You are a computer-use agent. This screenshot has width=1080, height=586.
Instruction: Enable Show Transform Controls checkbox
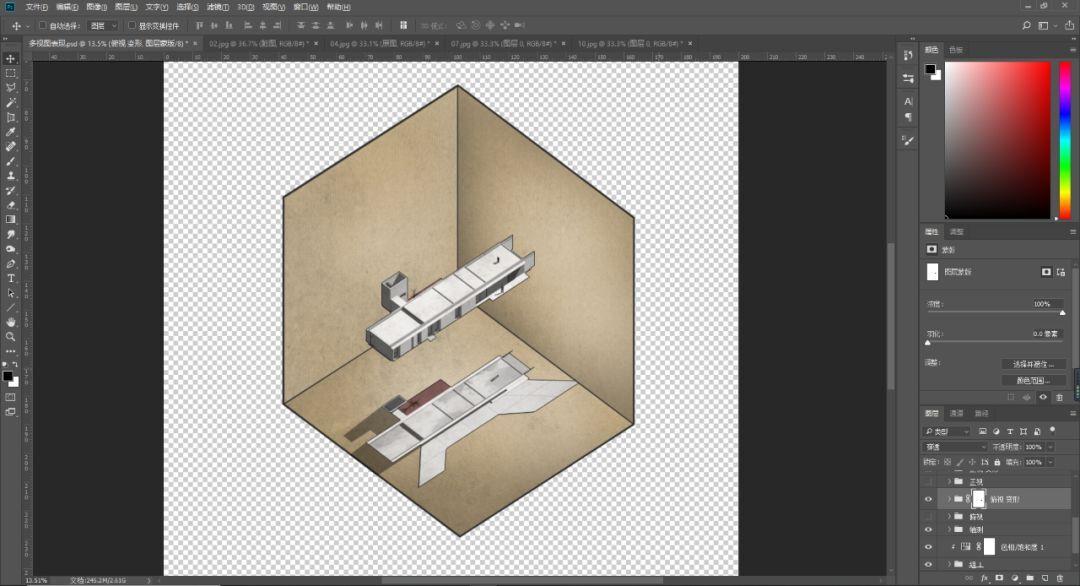[132, 25]
